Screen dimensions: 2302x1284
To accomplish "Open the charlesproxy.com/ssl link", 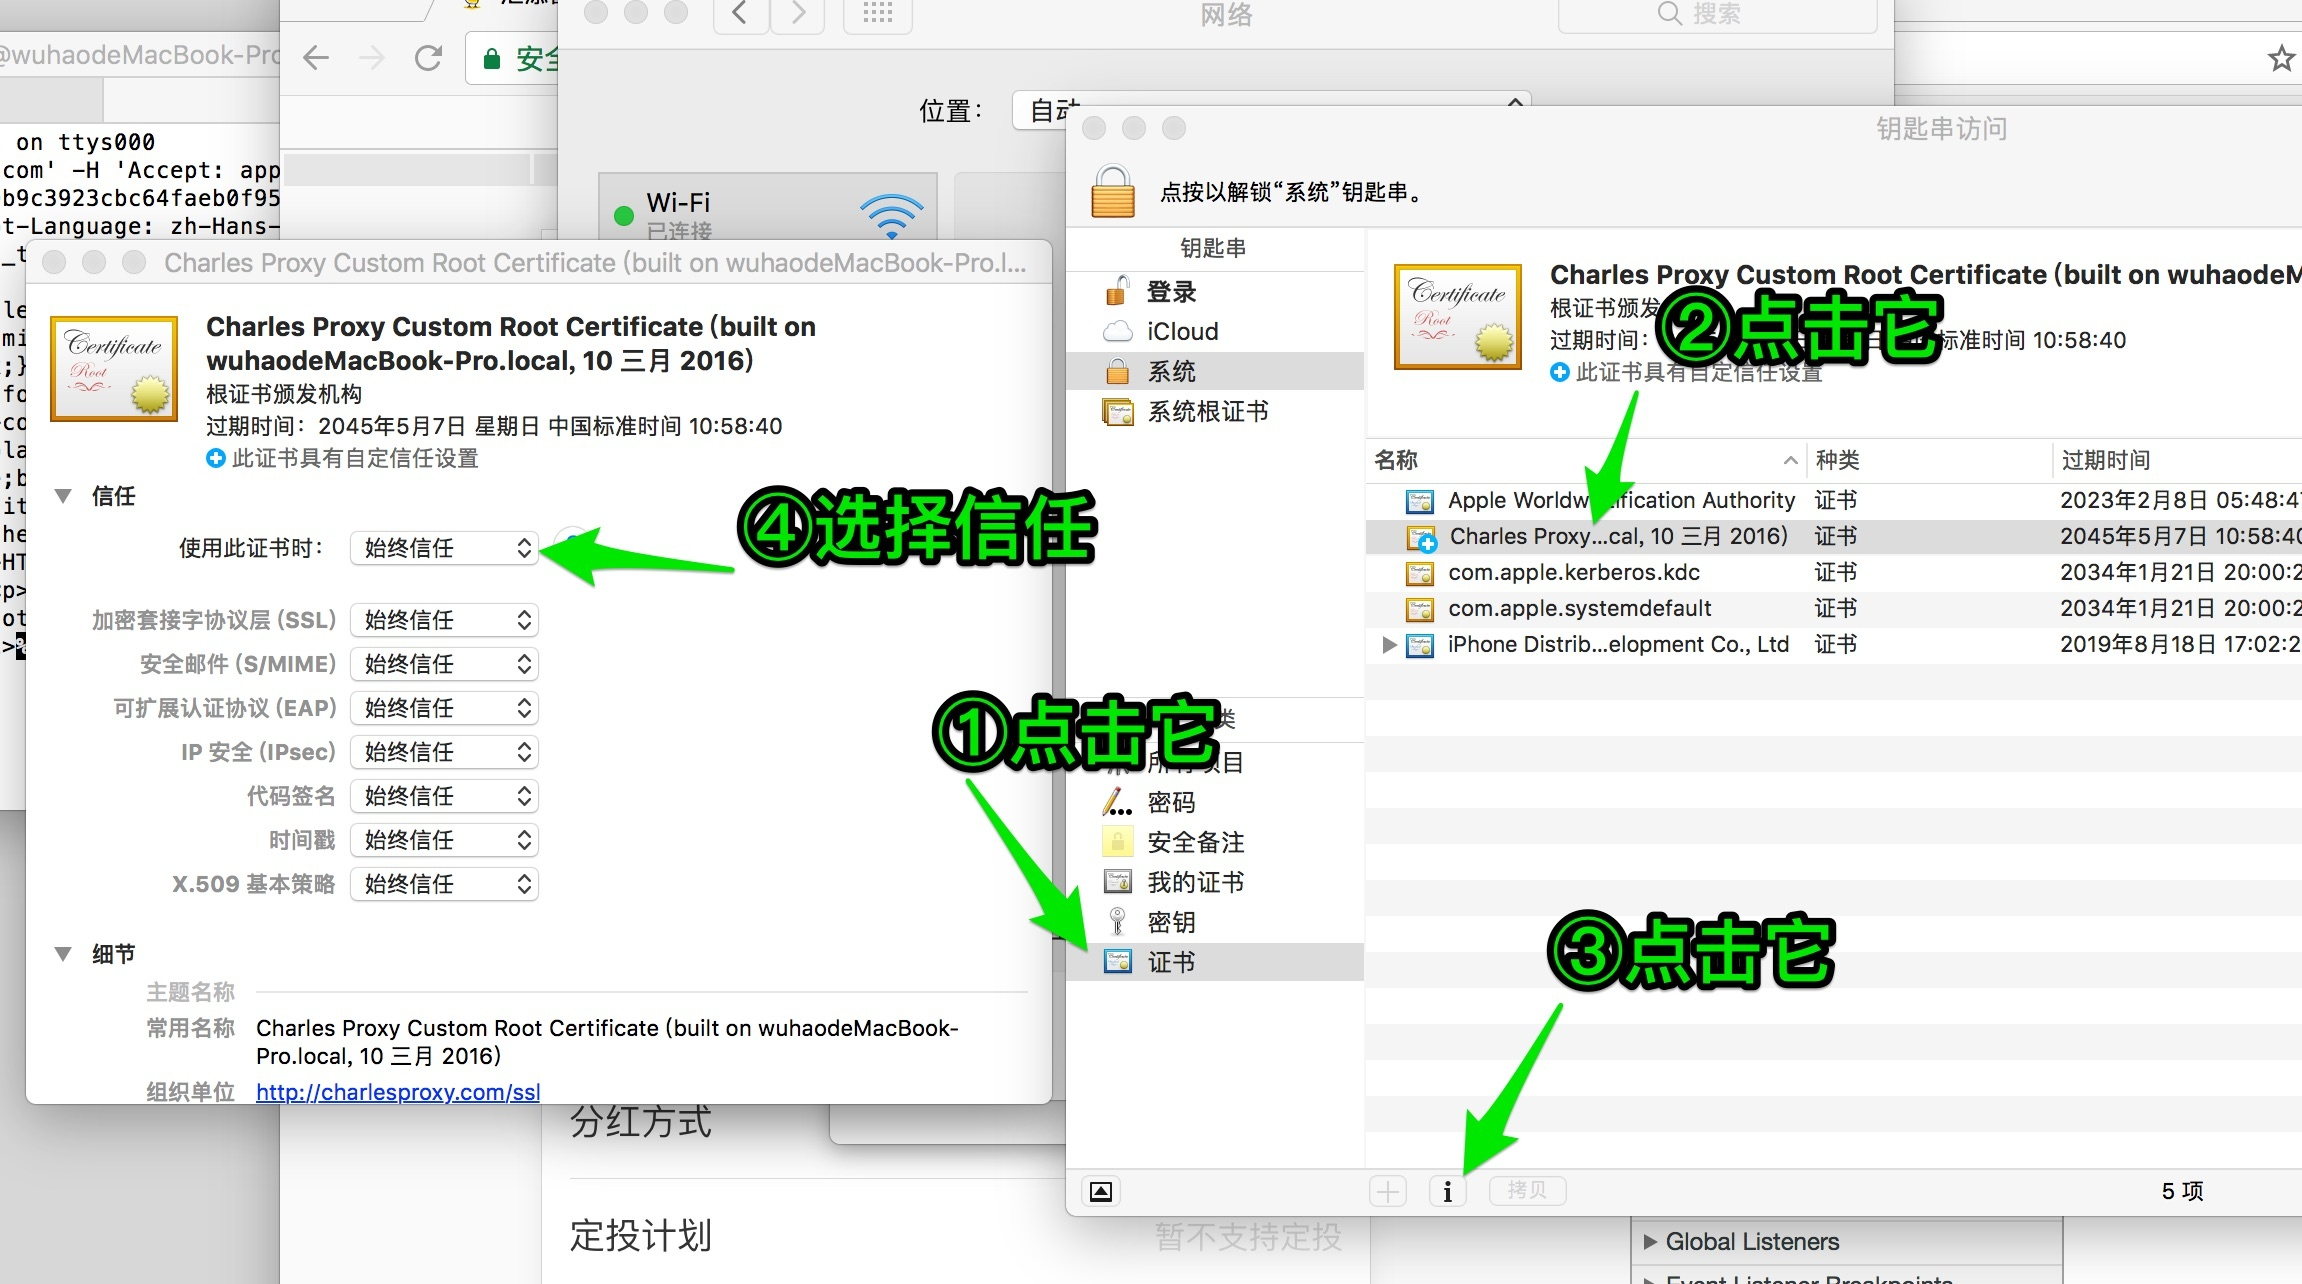I will click(398, 1092).
